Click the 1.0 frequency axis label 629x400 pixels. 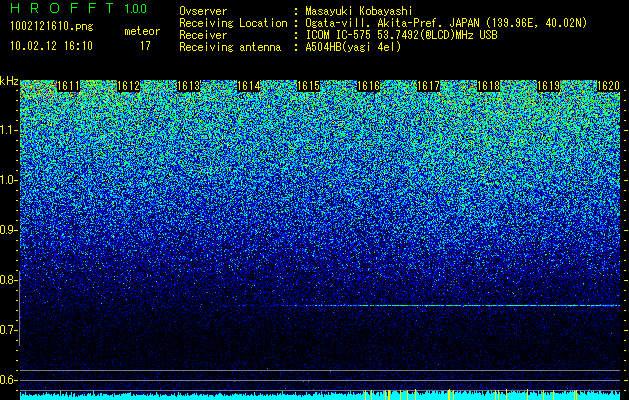[x=8, y=180]
